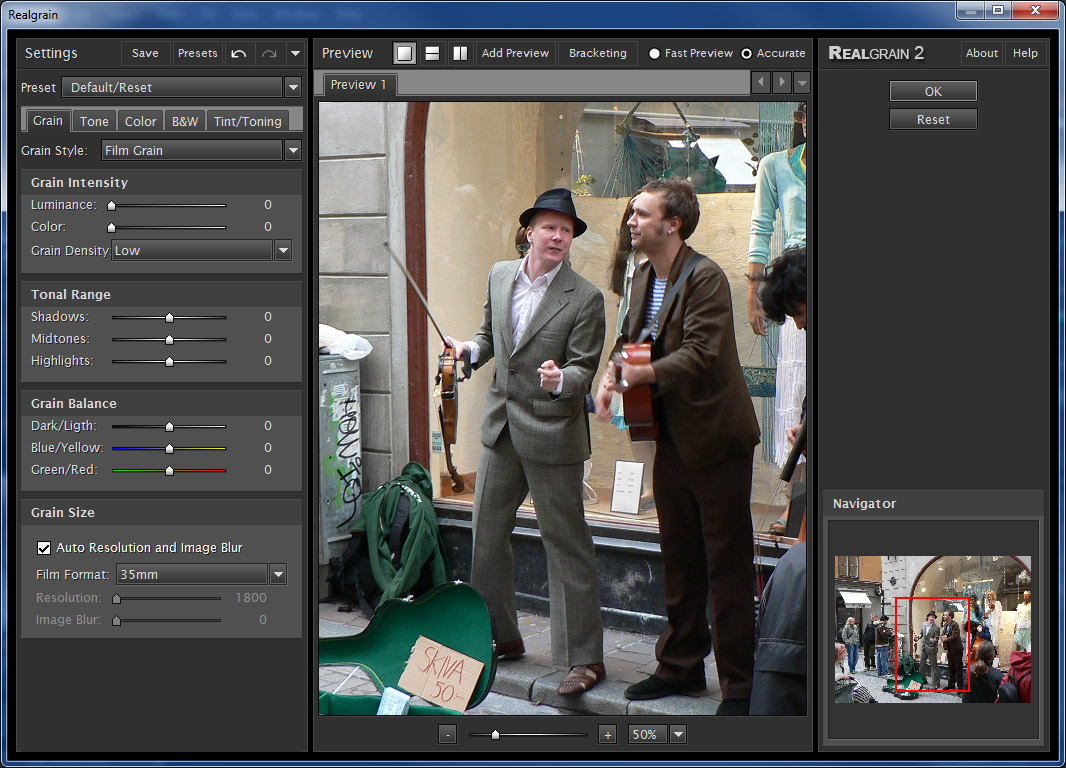Image resolution: width=1066 pixels, height=768 pixels.
Task: Open the Grain Style dropdown
Action: click(293, 150)
